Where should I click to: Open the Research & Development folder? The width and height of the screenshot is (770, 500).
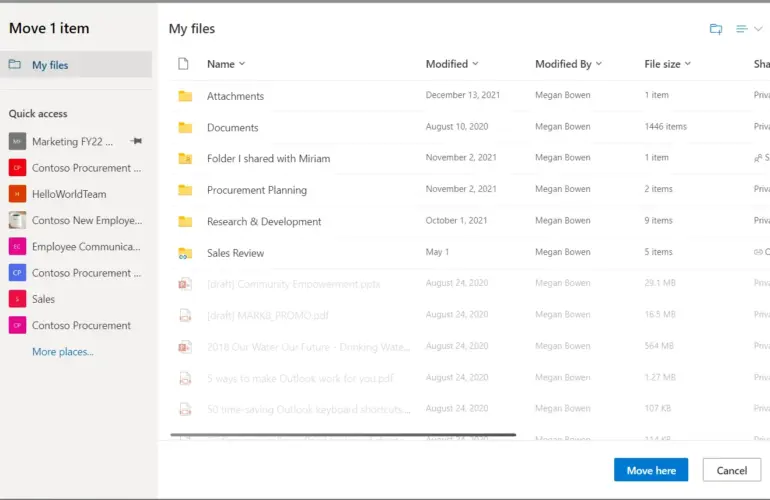click(x=264, y=222)
